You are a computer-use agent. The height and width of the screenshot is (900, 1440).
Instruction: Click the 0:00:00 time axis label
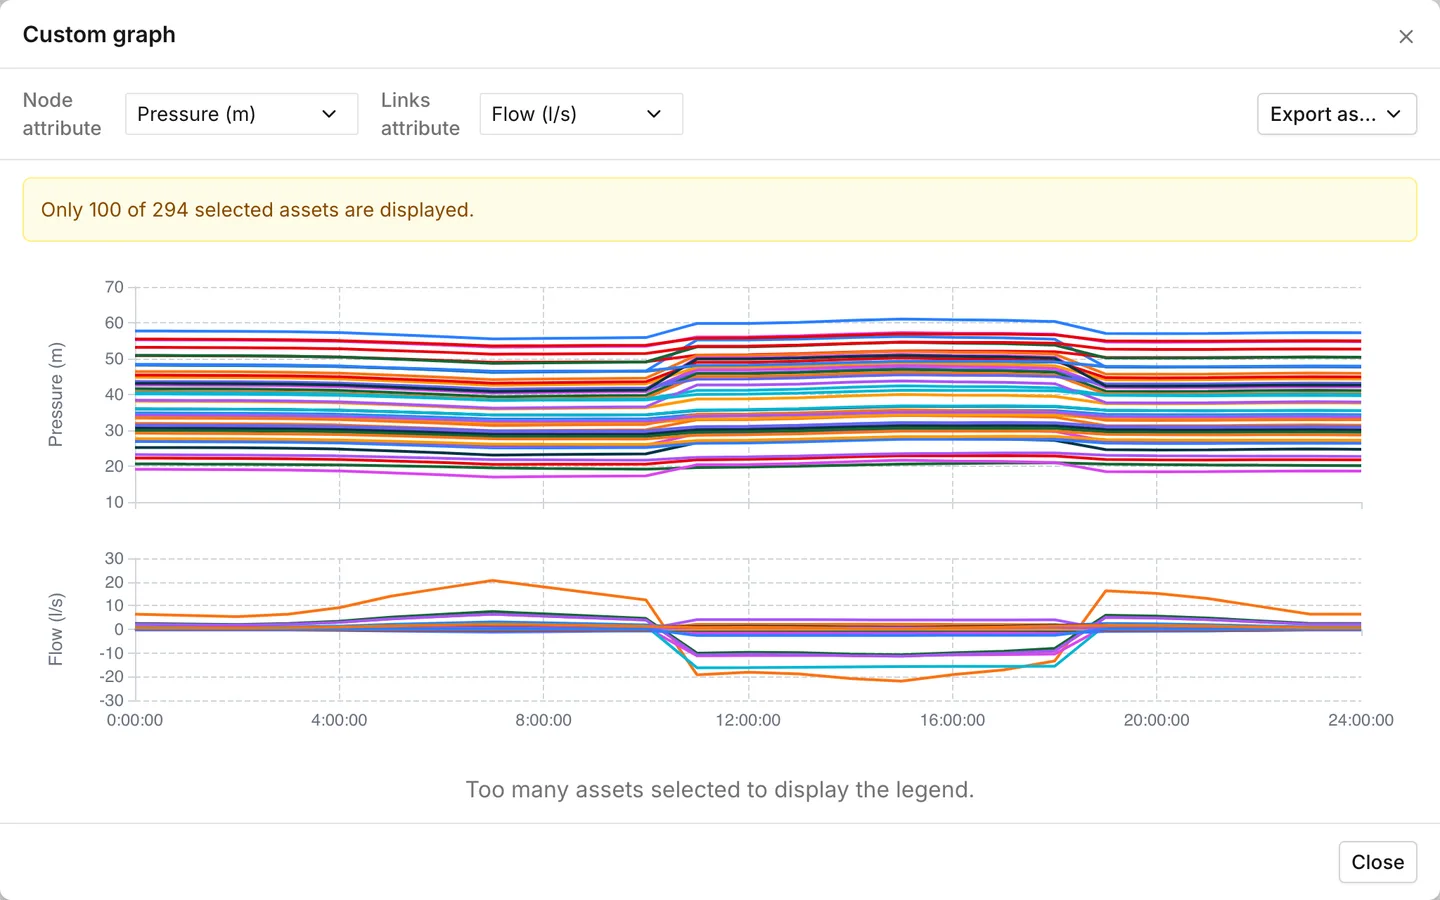135,720
